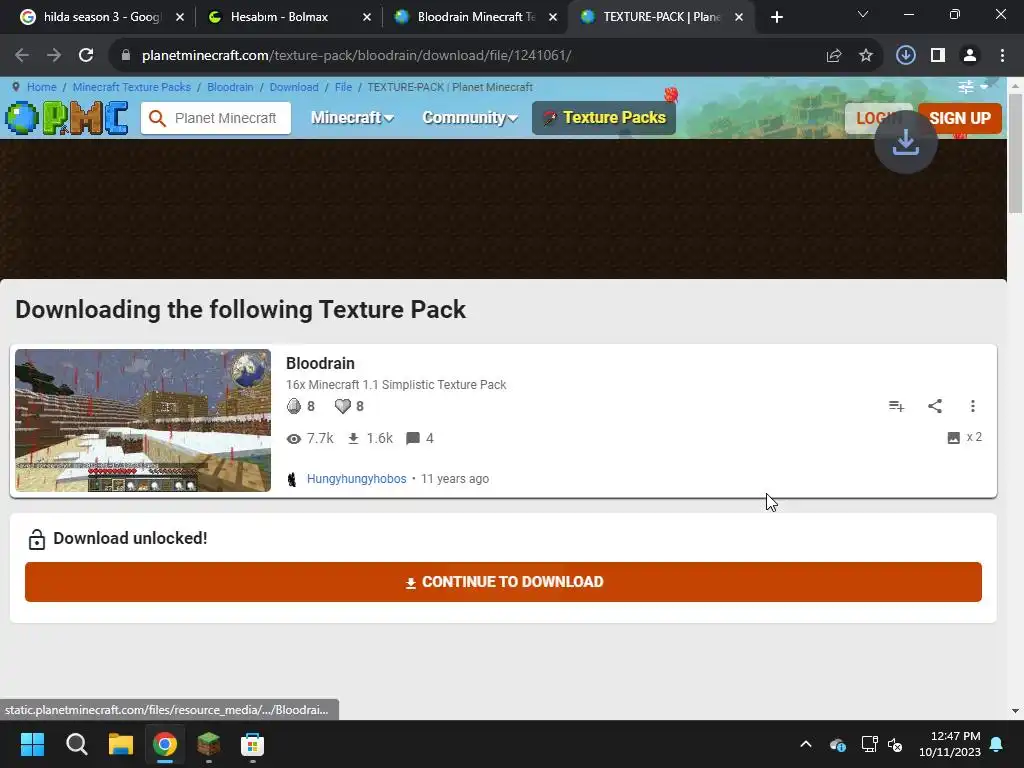This screenshot has width=1024, height=768.
Task: Open the Bloodrain pack title link
Action: (x=320, y=363)
